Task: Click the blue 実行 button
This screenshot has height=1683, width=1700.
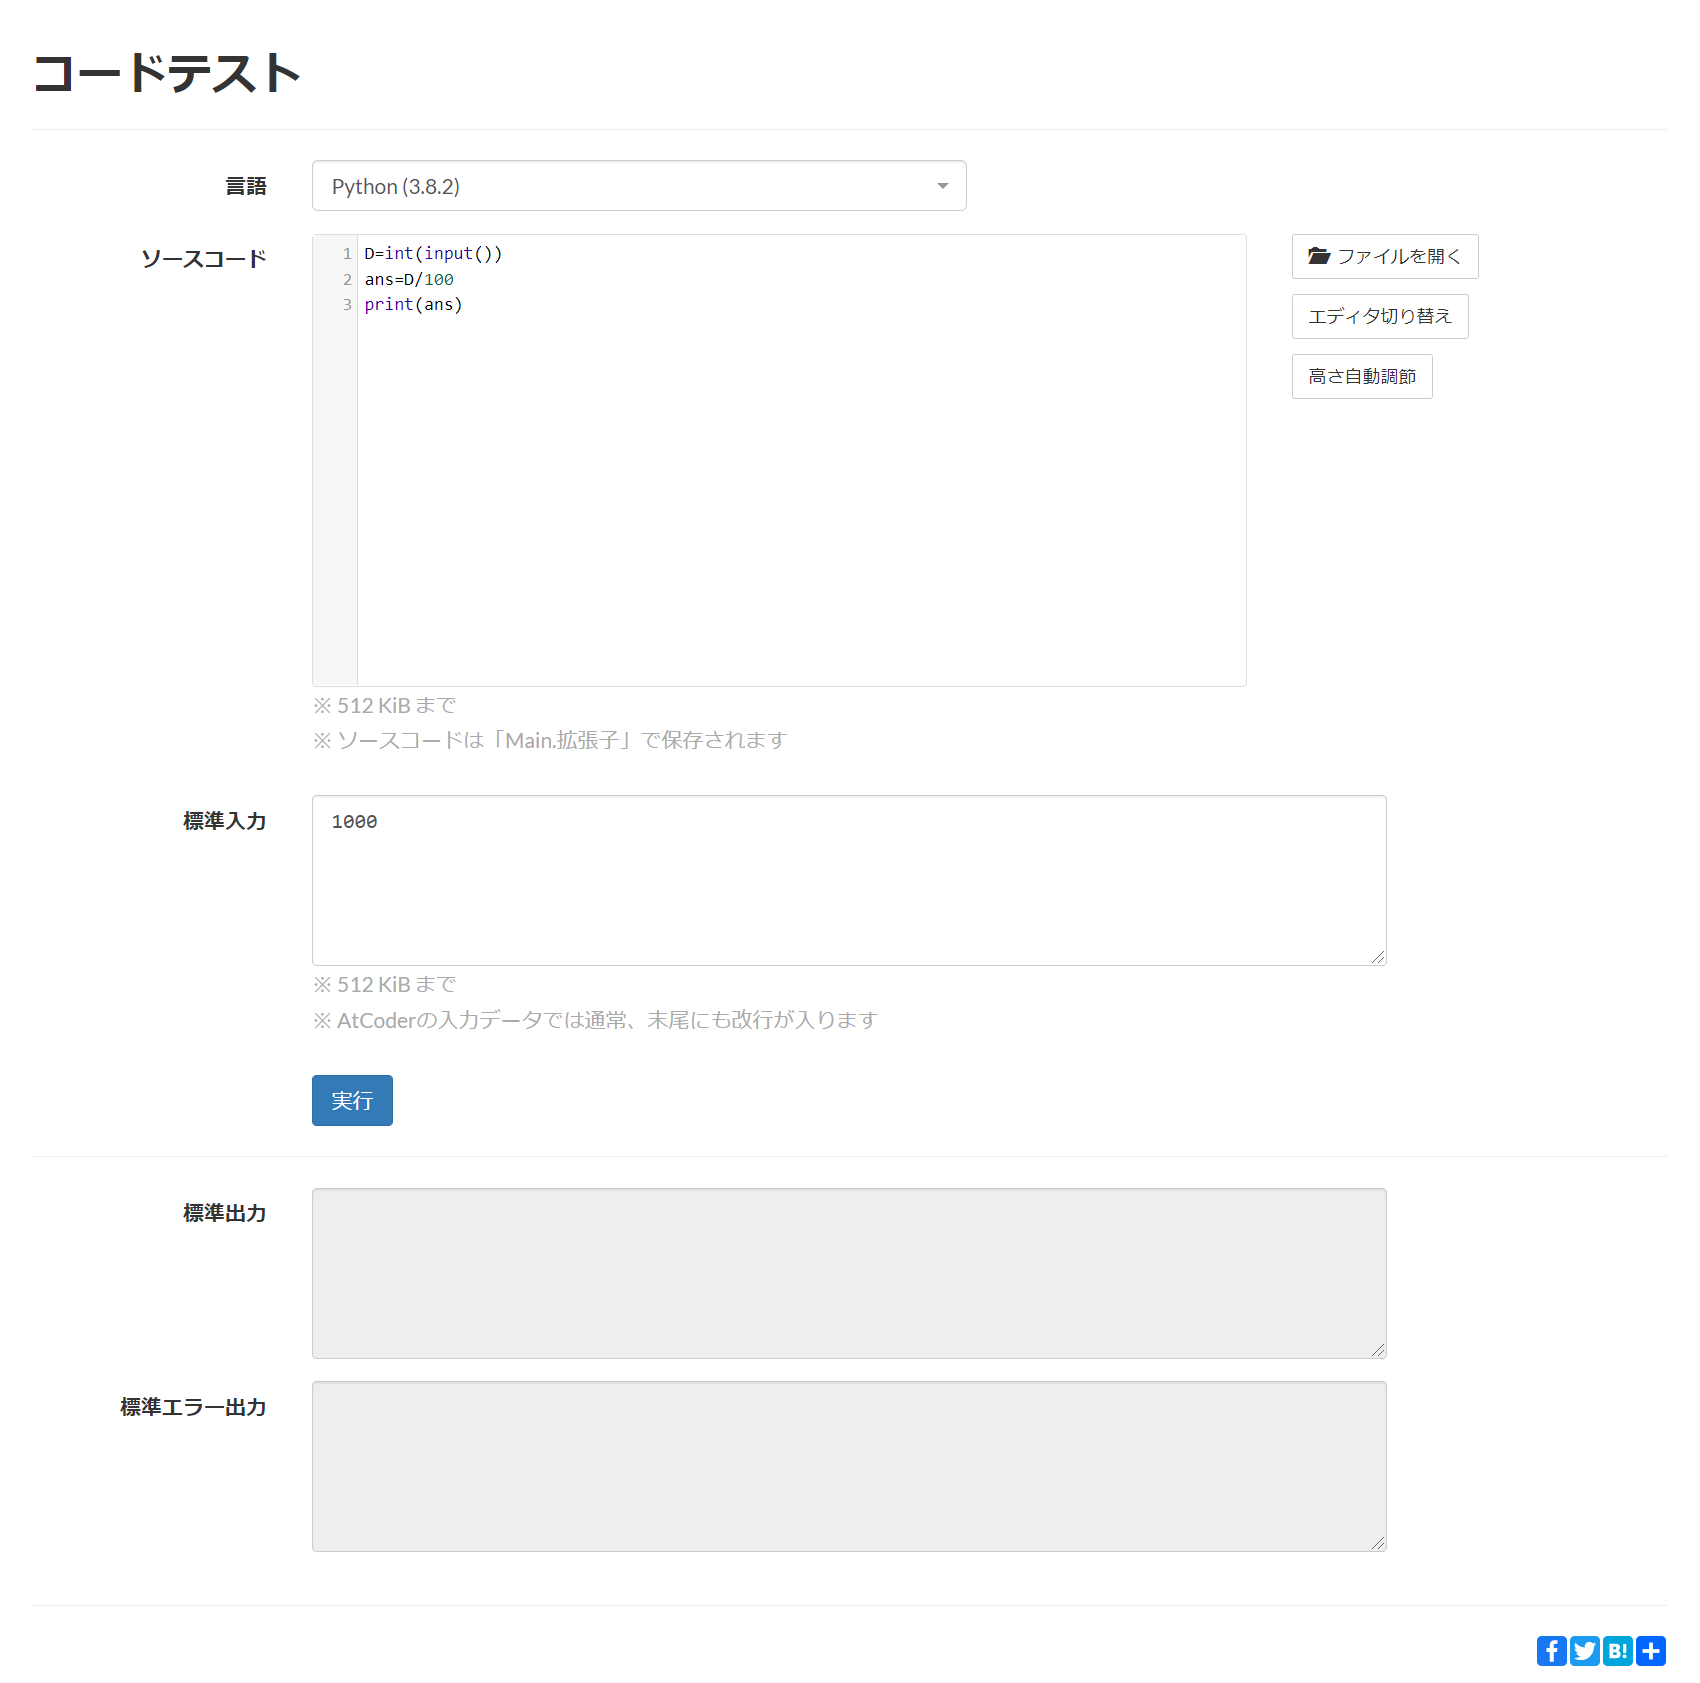Action: [352, 1101]
